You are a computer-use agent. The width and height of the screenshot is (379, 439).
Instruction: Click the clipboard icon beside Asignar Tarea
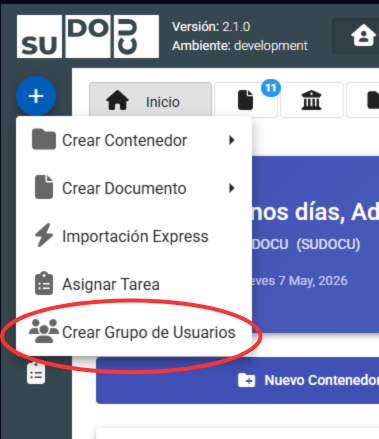(44, 284)
